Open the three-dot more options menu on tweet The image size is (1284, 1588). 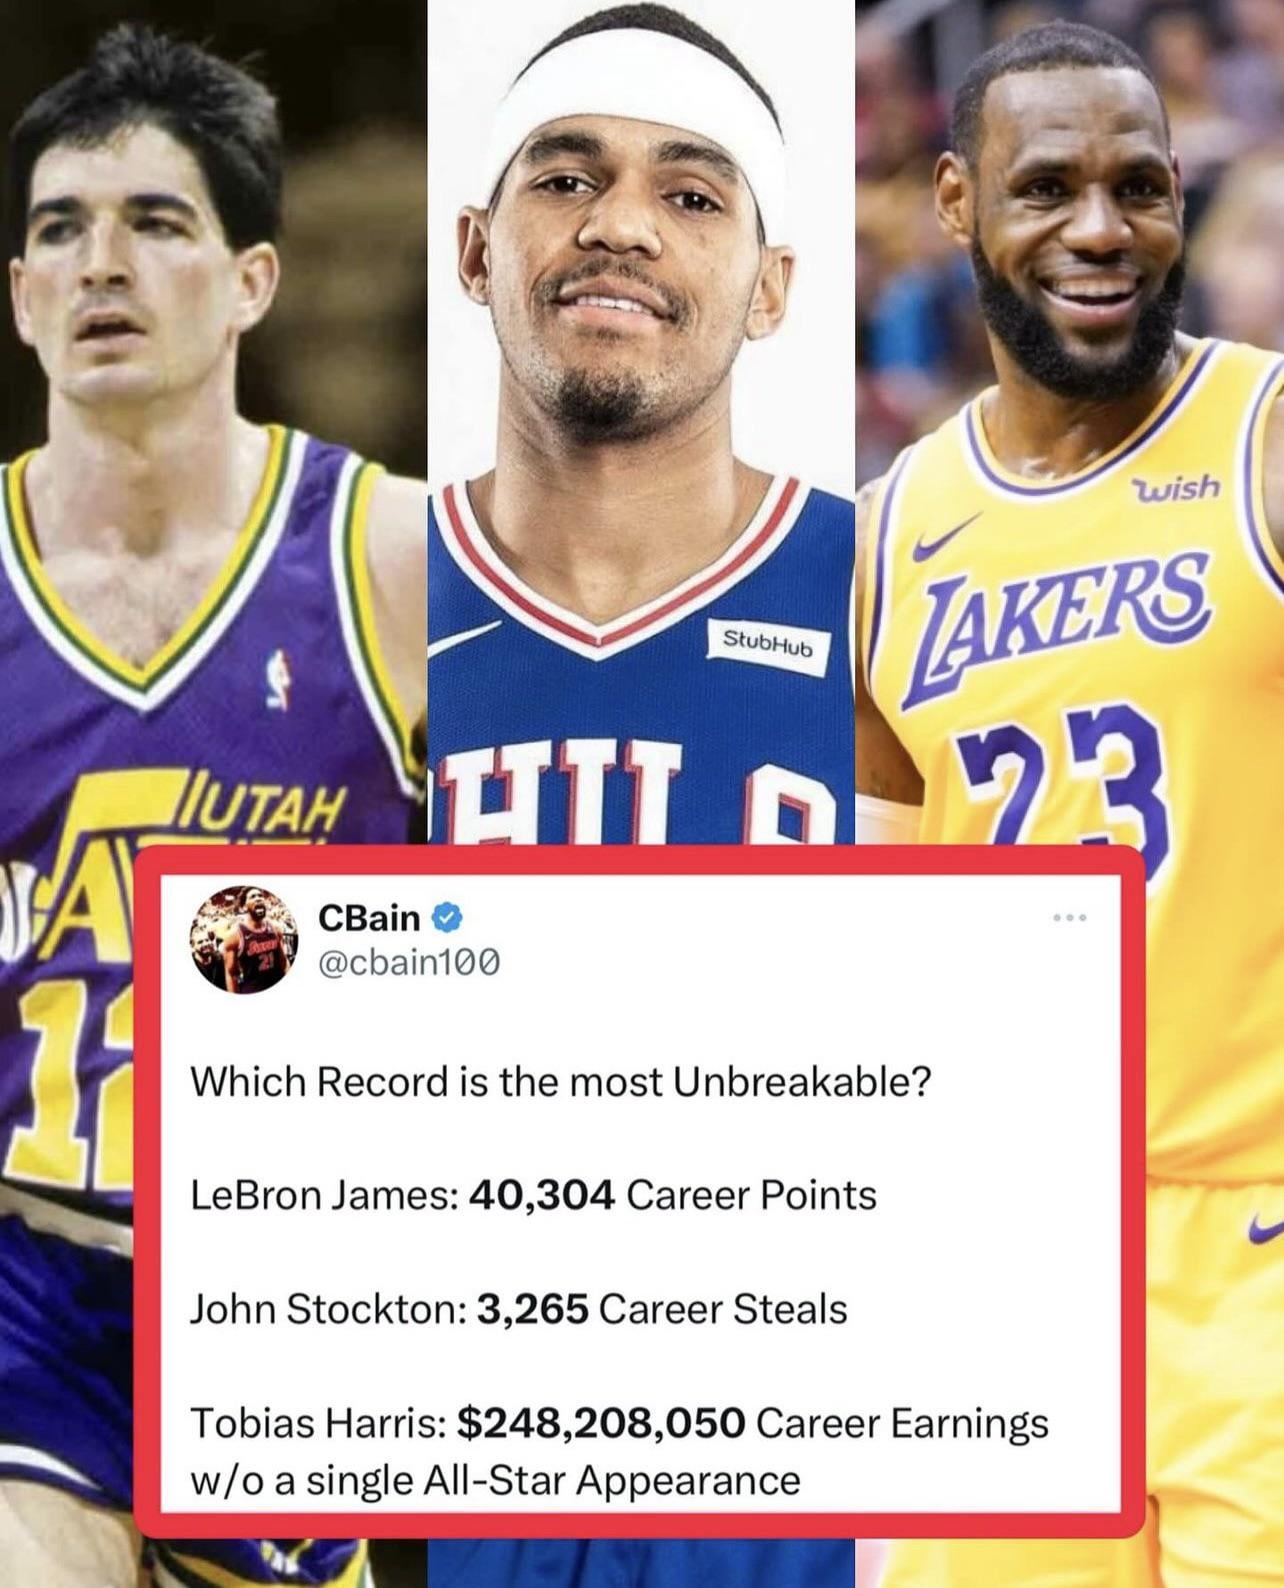[x=1068, y=917]
